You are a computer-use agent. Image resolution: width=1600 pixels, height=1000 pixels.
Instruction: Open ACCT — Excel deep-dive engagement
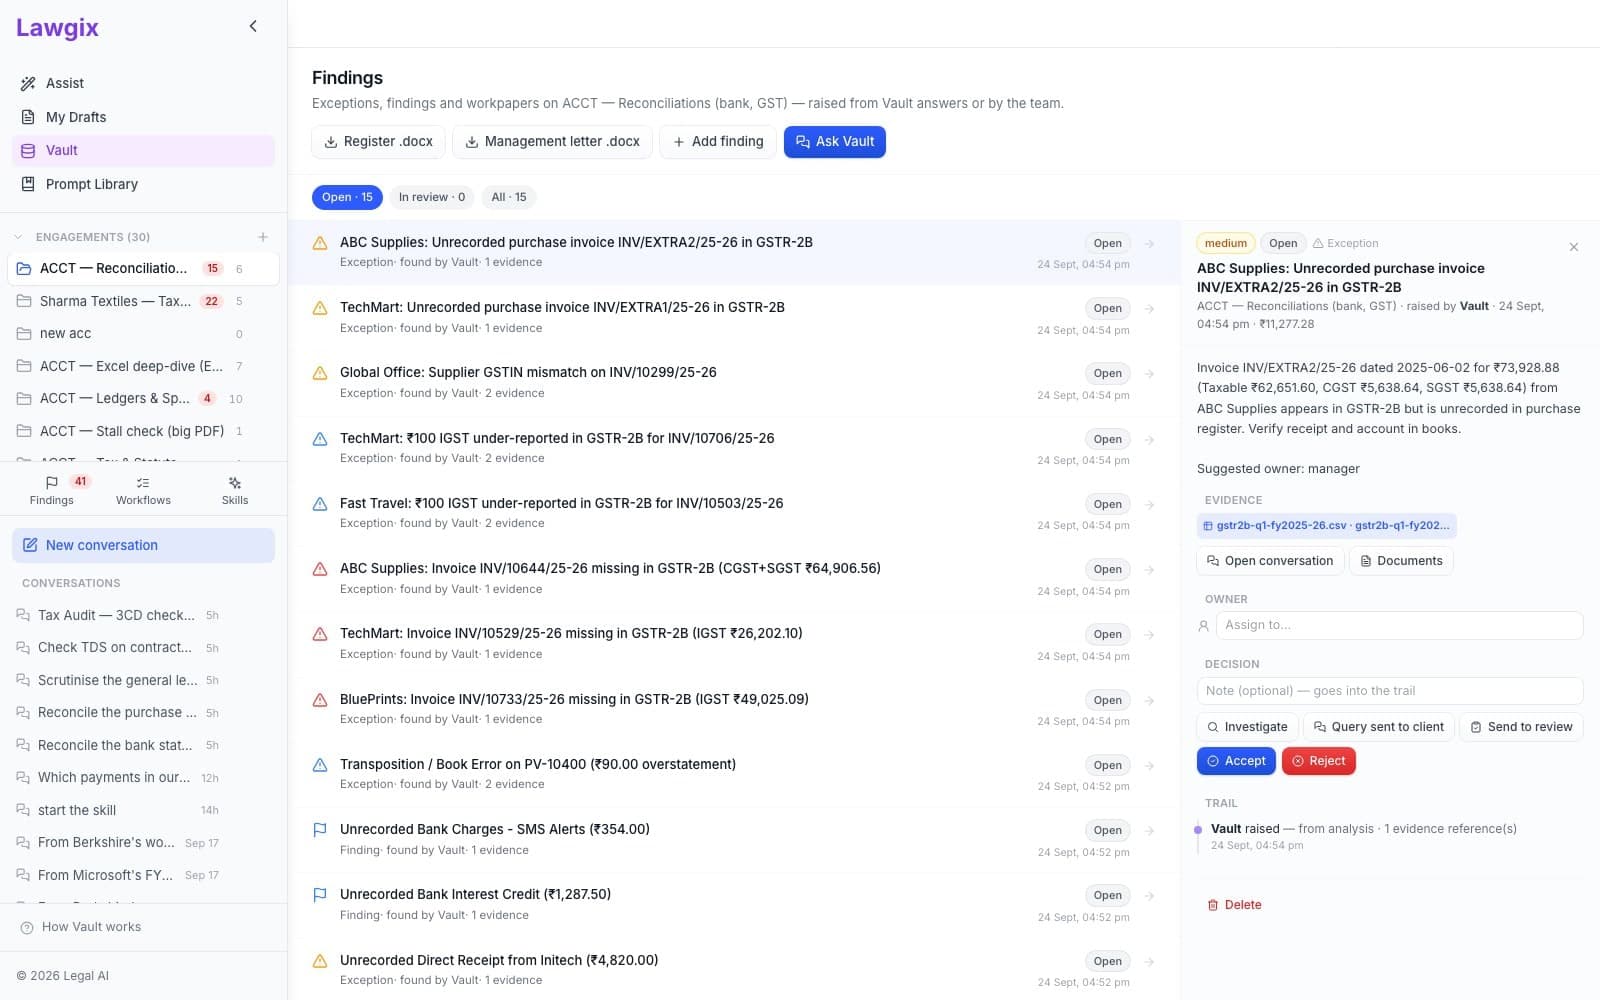coord(143,366)
